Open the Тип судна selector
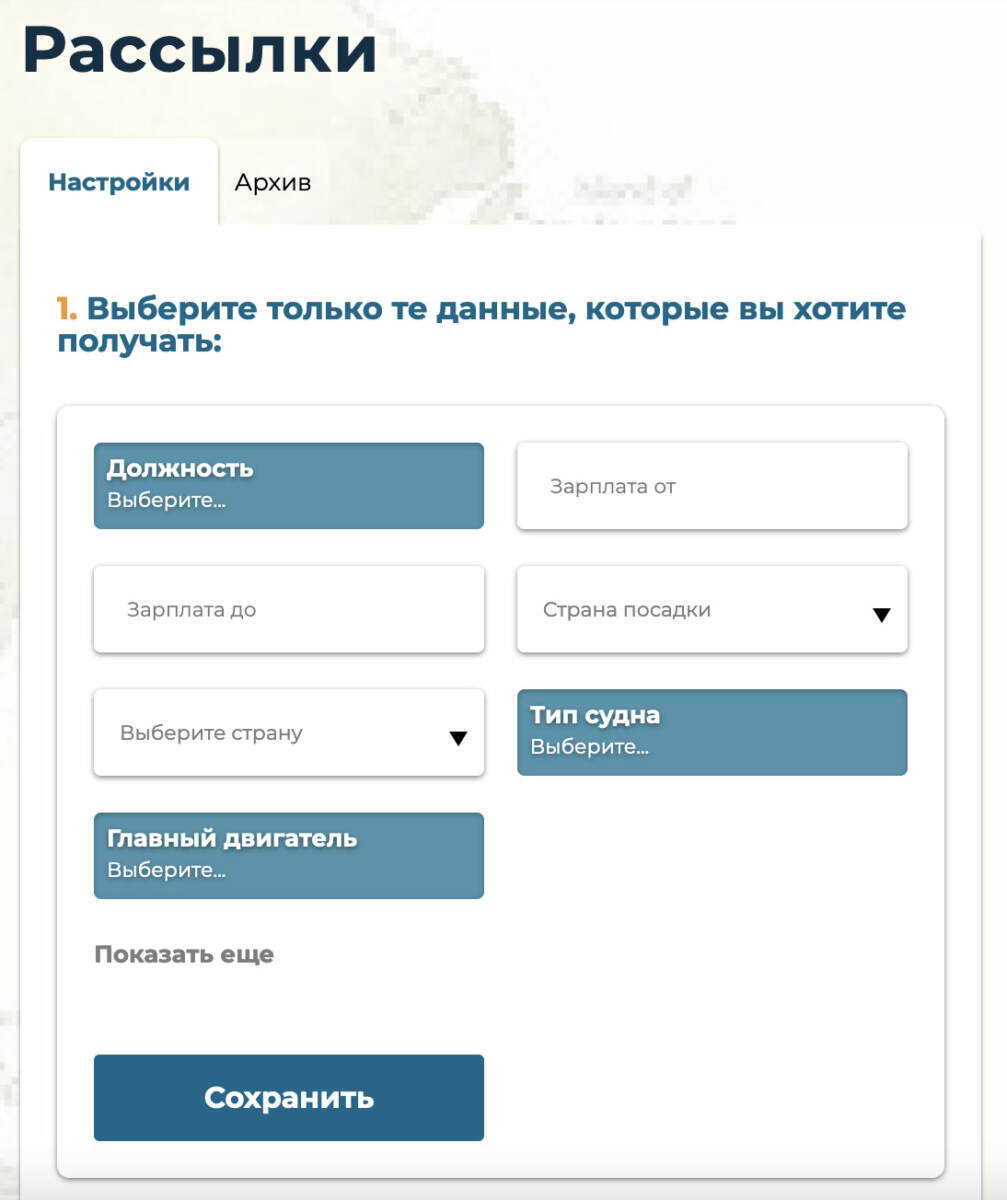This screenshot has height=1200, width=1007. [712, 732]
